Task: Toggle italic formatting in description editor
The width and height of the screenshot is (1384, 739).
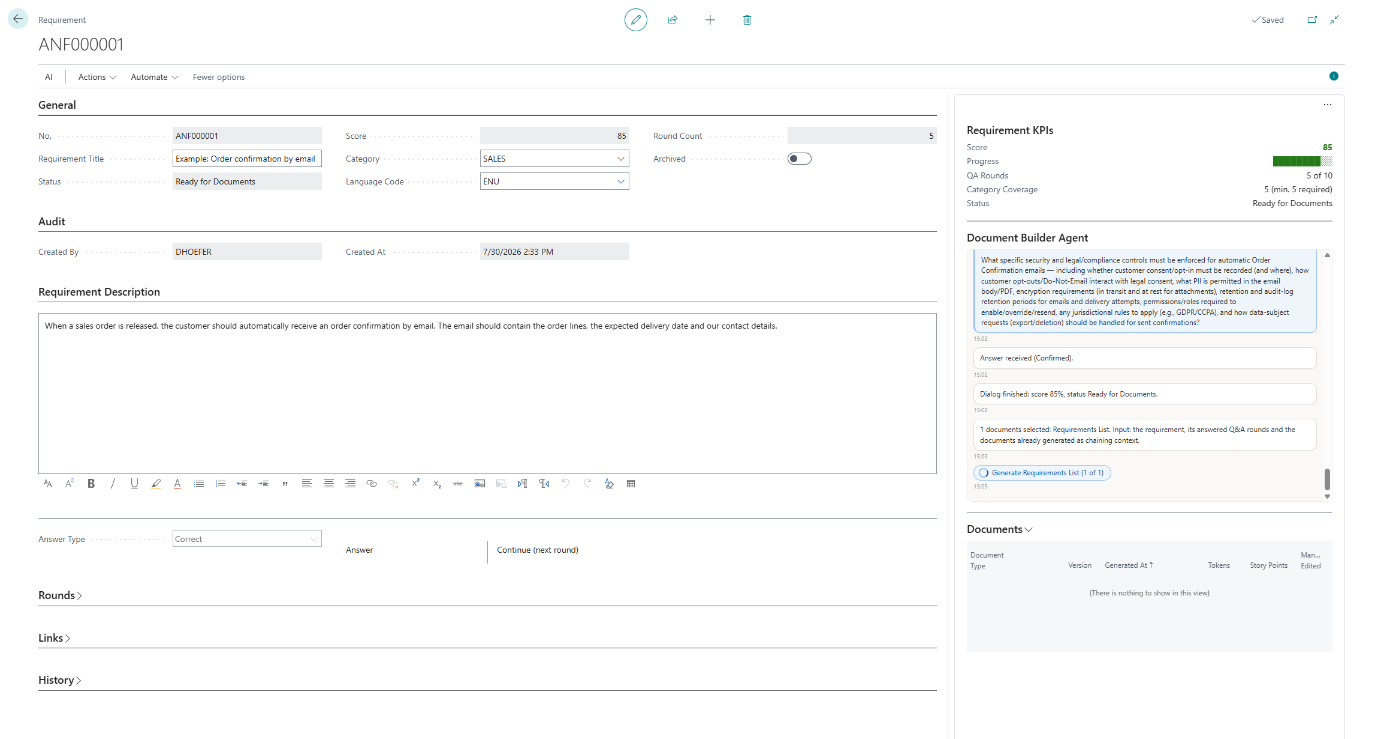Action: pyautogui.click(x=112, y=484)
